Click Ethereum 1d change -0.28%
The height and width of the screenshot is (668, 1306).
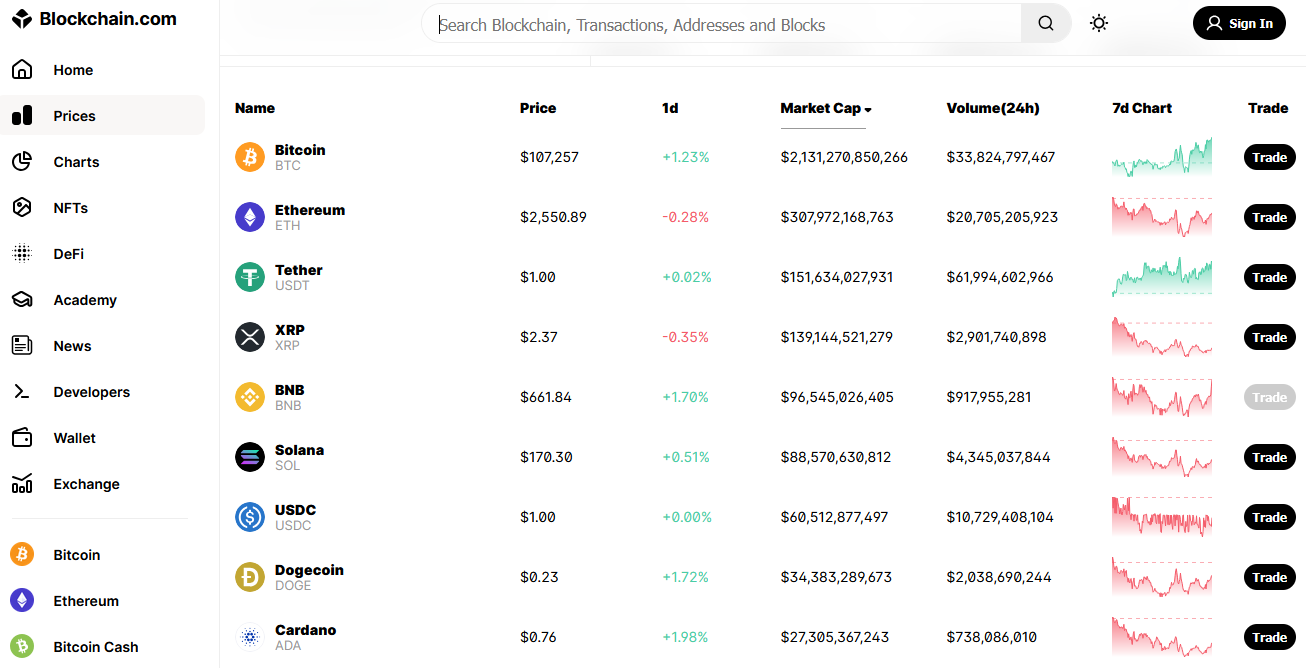pyautogui.click(x=685, y=217)
